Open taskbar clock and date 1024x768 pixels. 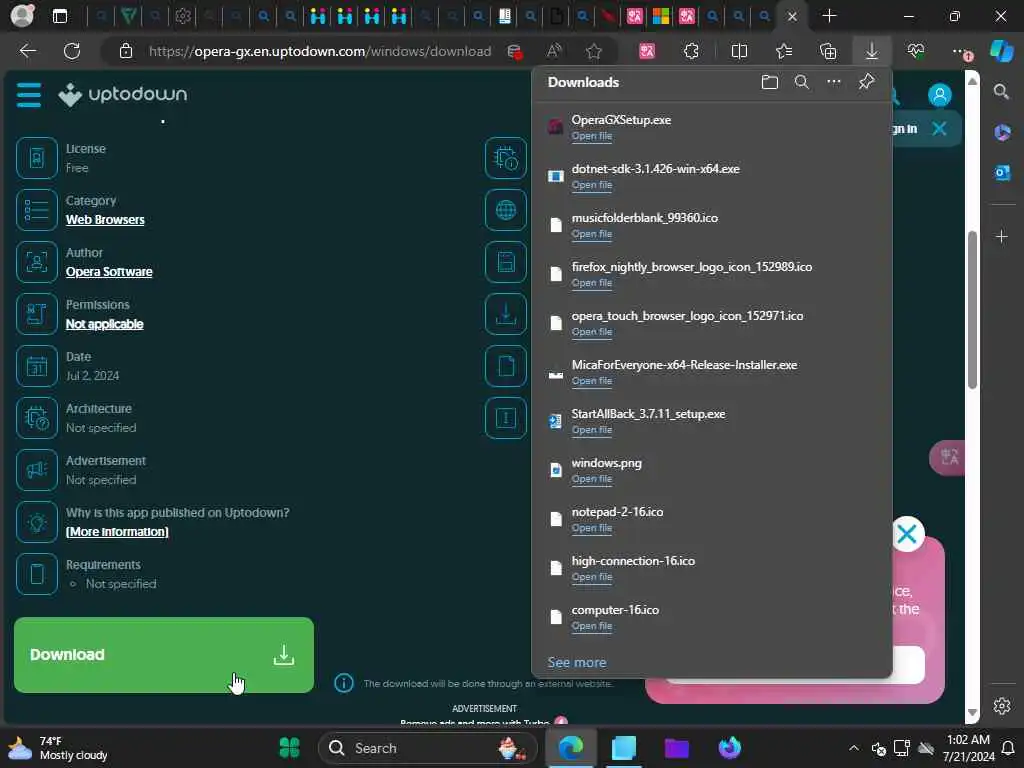968,748
